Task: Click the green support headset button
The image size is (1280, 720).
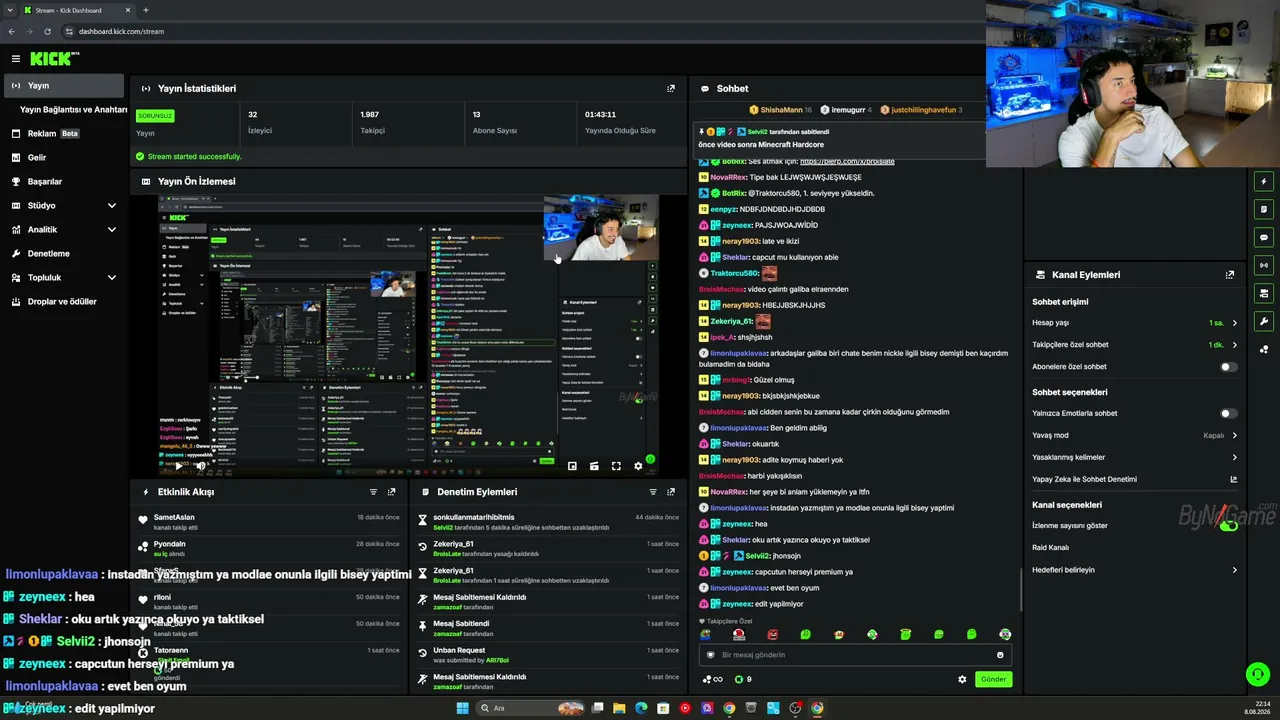Action: 1258,674
